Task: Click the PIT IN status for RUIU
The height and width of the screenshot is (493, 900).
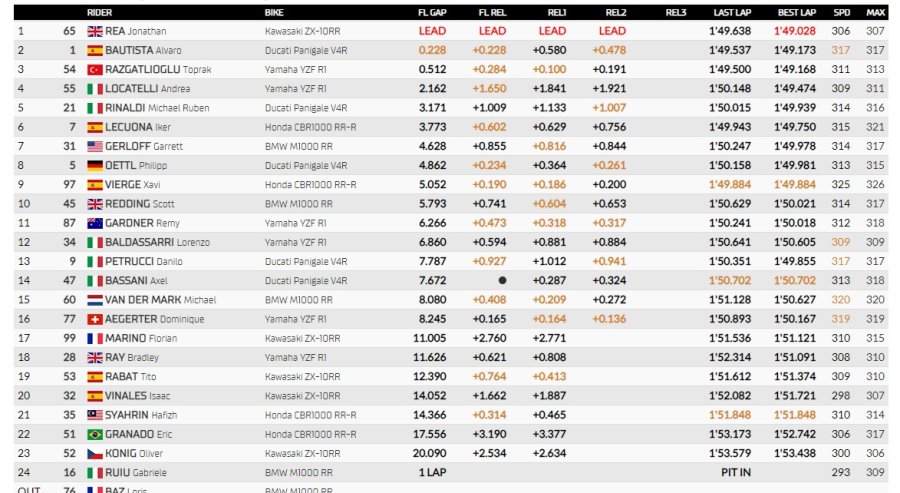Action: [736, 472]
